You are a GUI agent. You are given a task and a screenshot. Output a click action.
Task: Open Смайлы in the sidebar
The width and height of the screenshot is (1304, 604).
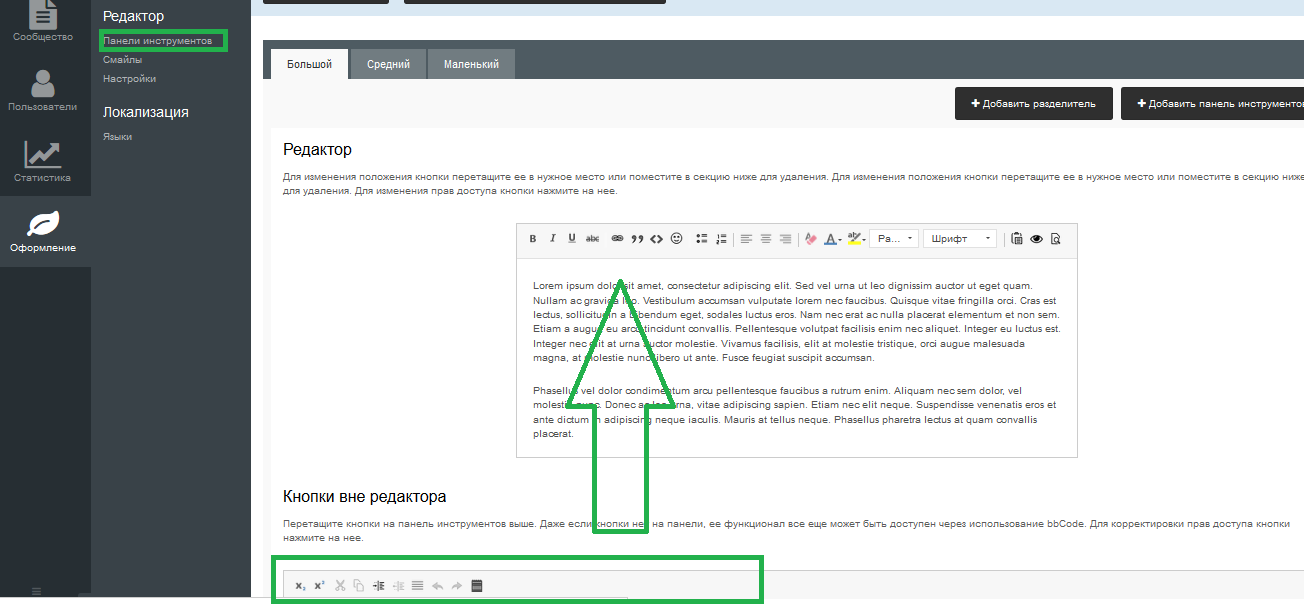pos(122,60)
